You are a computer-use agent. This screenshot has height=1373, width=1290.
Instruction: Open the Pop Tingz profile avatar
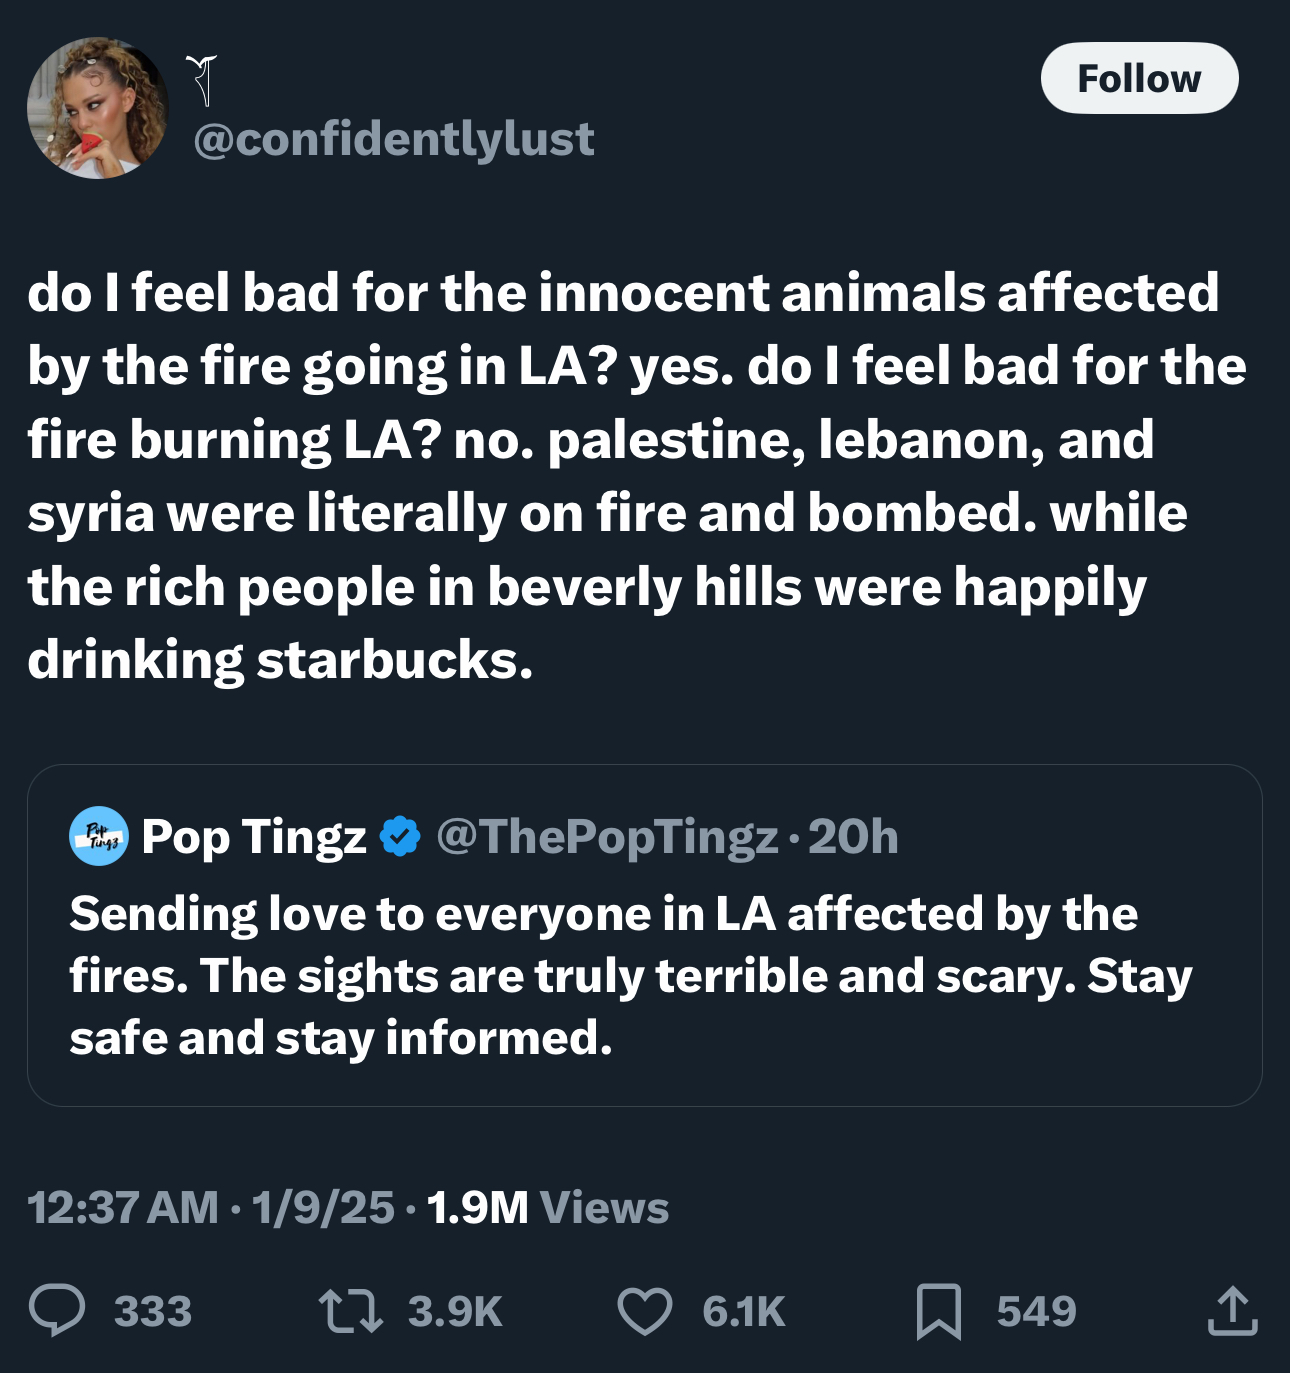pyautogui.click(x=98, y=835)
